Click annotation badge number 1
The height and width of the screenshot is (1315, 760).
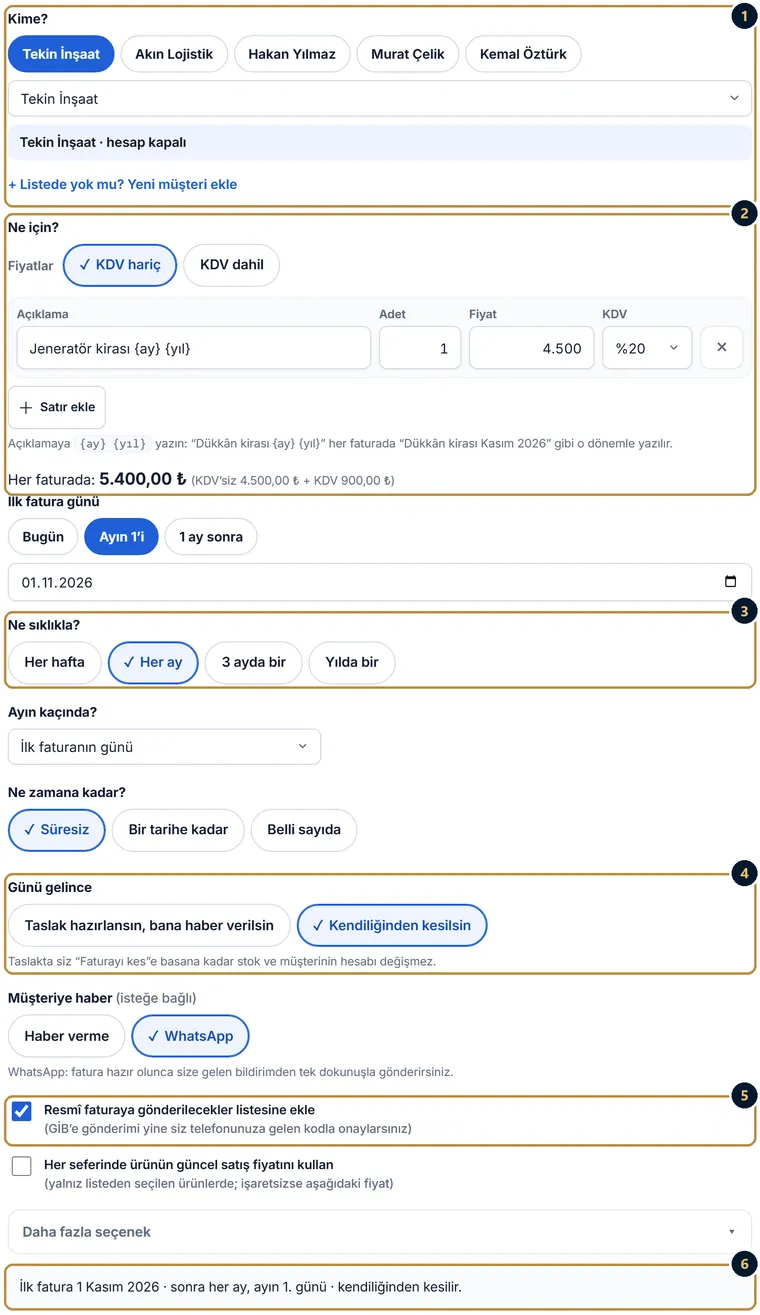742,17
